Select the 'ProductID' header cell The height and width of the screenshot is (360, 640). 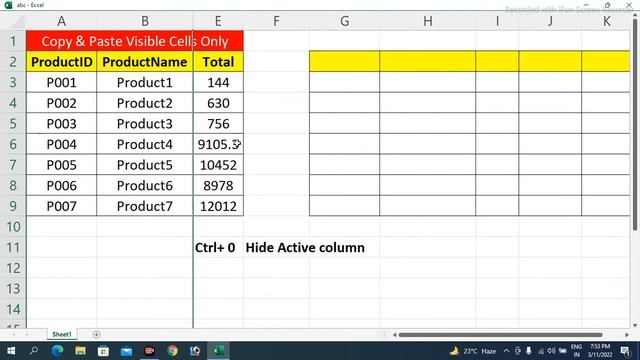tap(61, 62)
